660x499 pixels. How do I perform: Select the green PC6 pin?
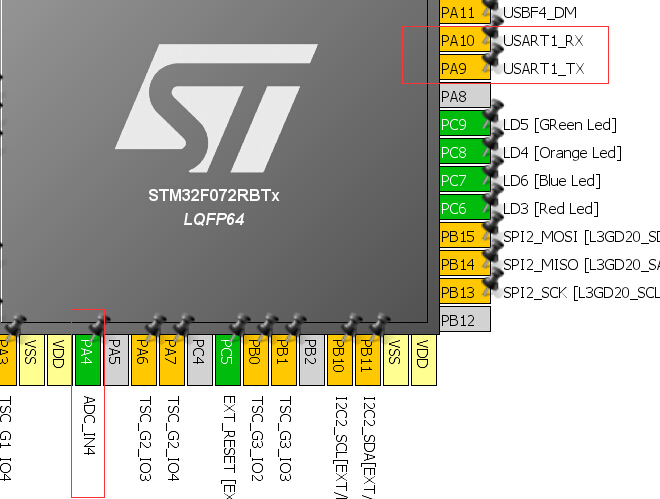click(x=465, y=208)
